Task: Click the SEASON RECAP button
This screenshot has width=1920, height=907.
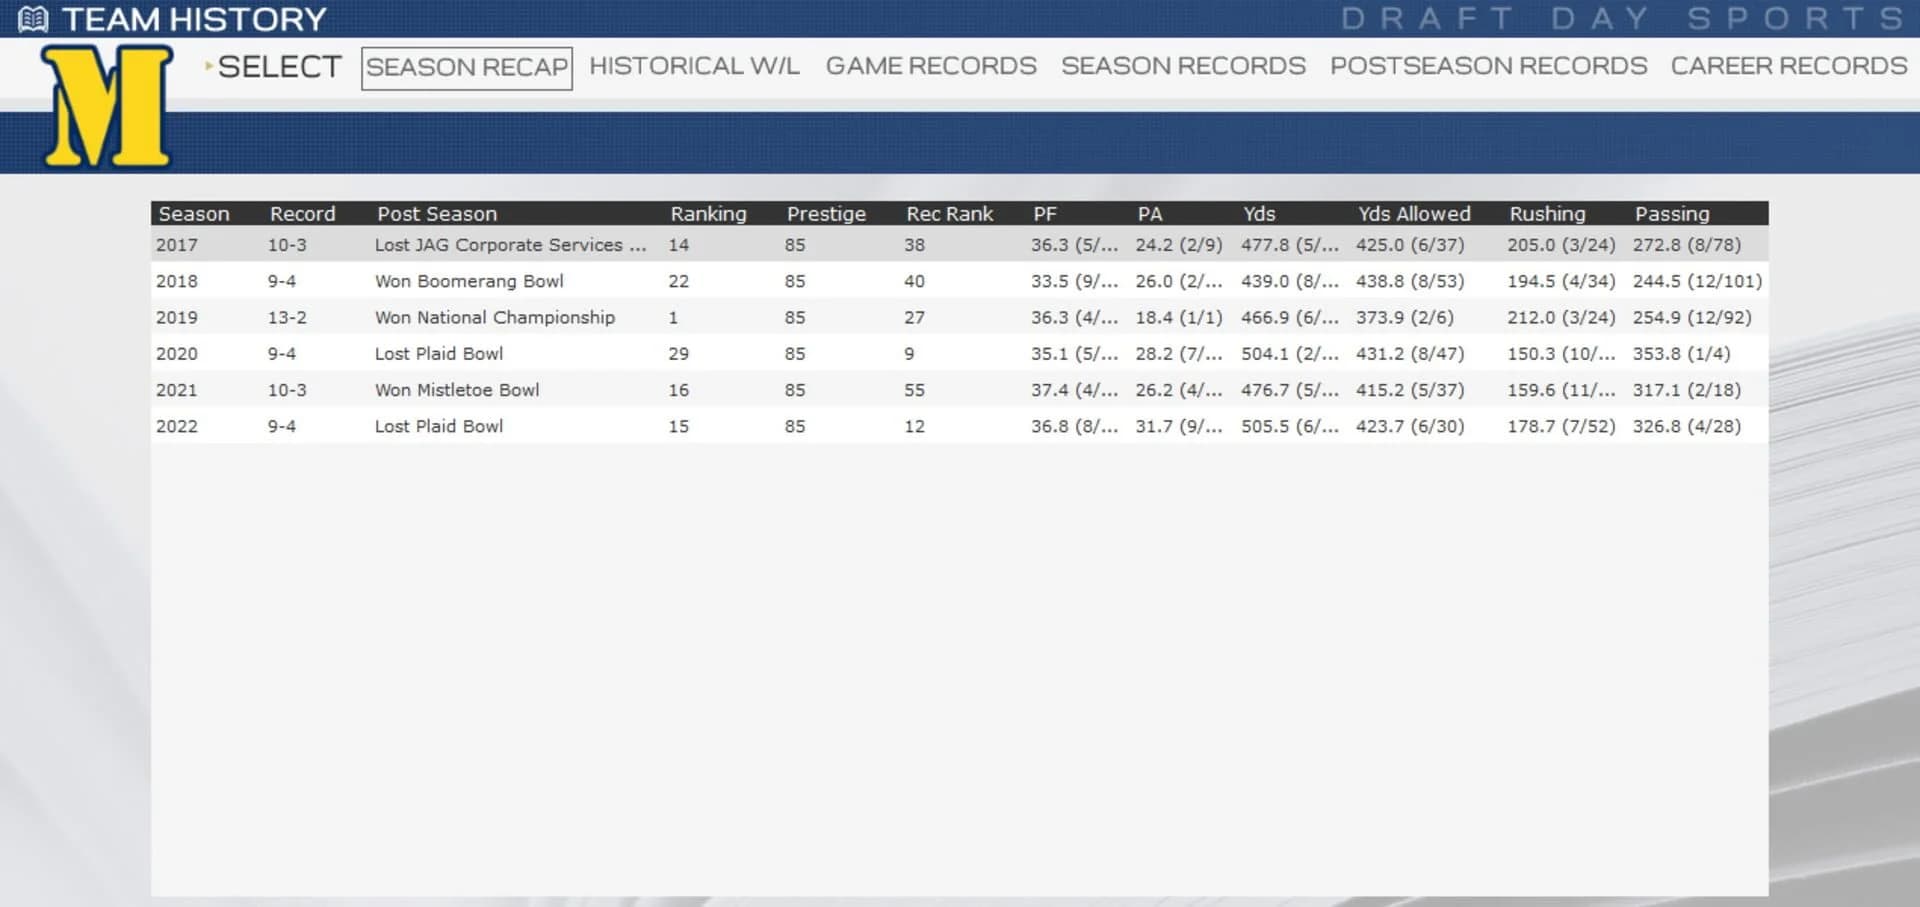Action: pyautogui.click(x=466, y=68)
